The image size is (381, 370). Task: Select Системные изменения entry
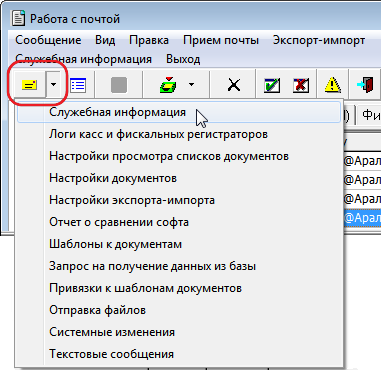pyautogui.click(x=179, y=332)
